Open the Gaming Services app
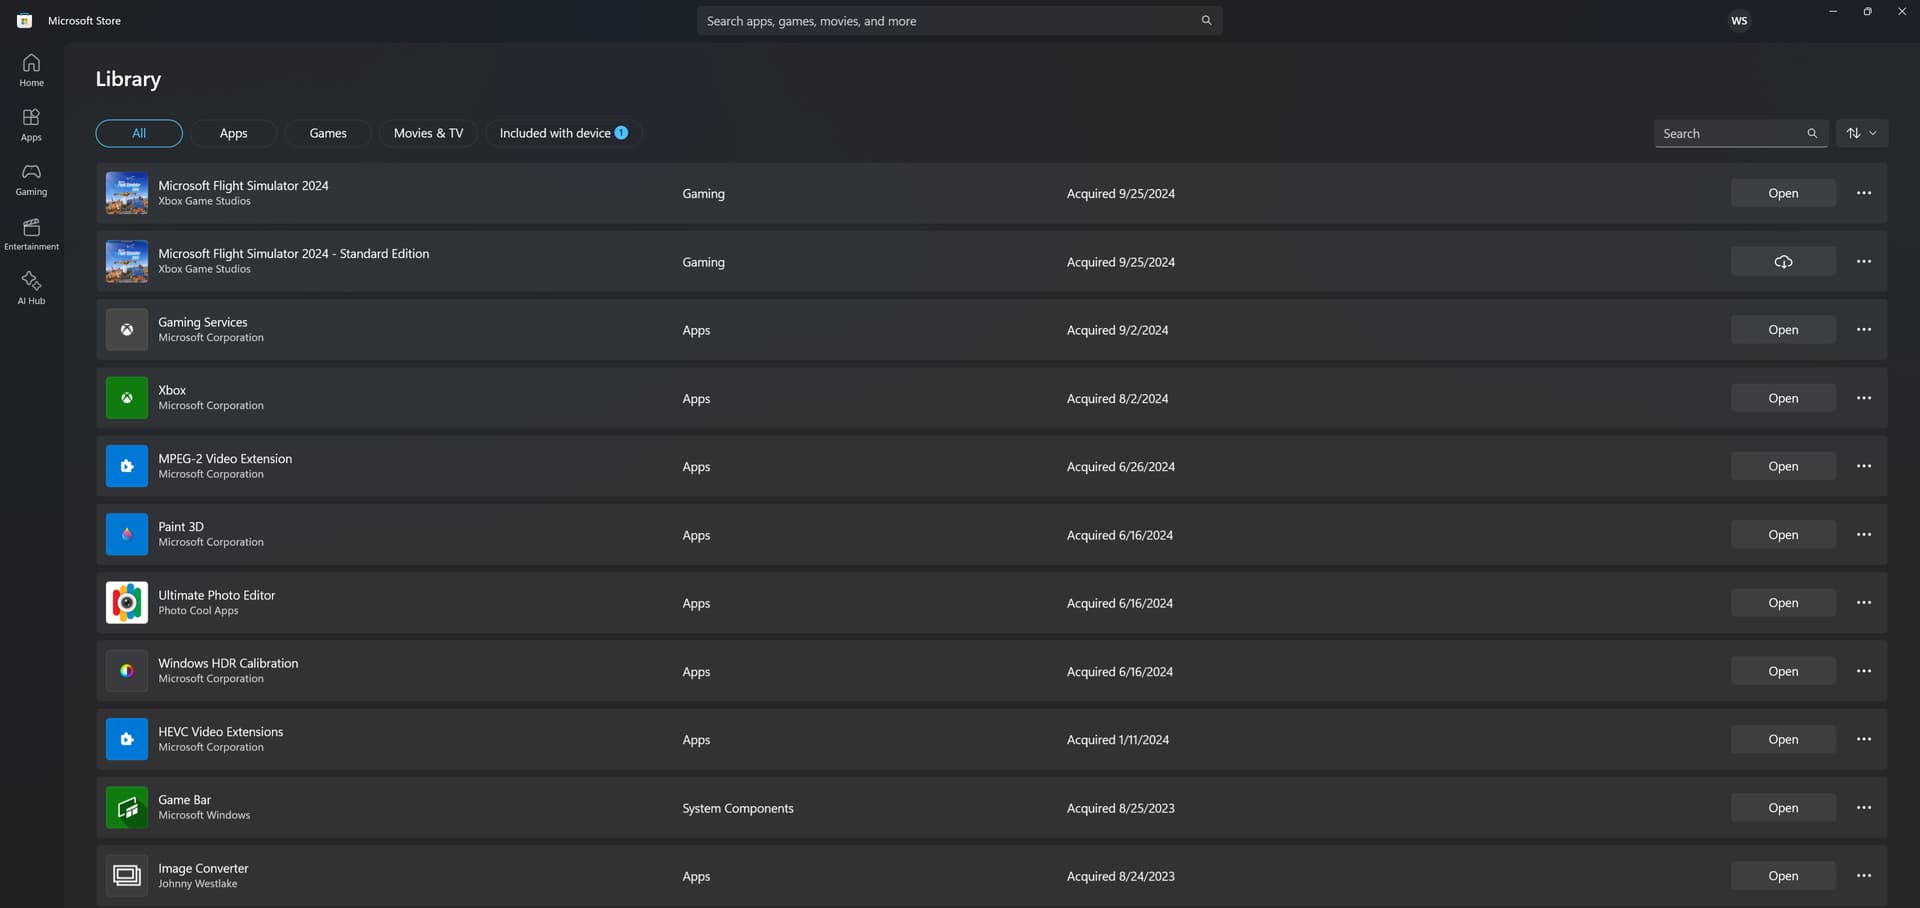This screenshot has height=908, width=1920. click(x=1783, y=330)
